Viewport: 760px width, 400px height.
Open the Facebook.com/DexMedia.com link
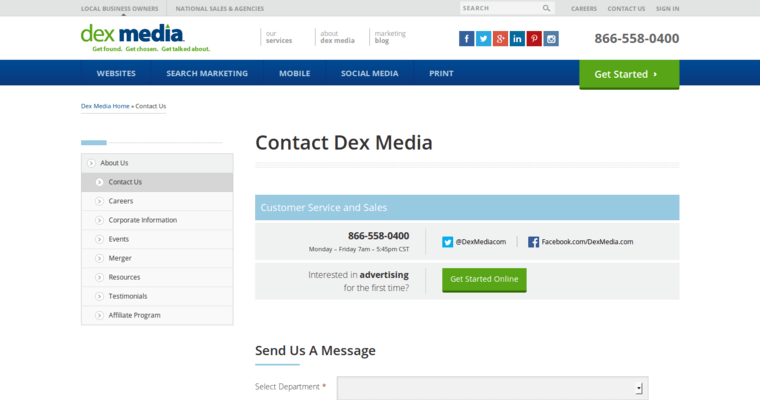pos(587,242)
